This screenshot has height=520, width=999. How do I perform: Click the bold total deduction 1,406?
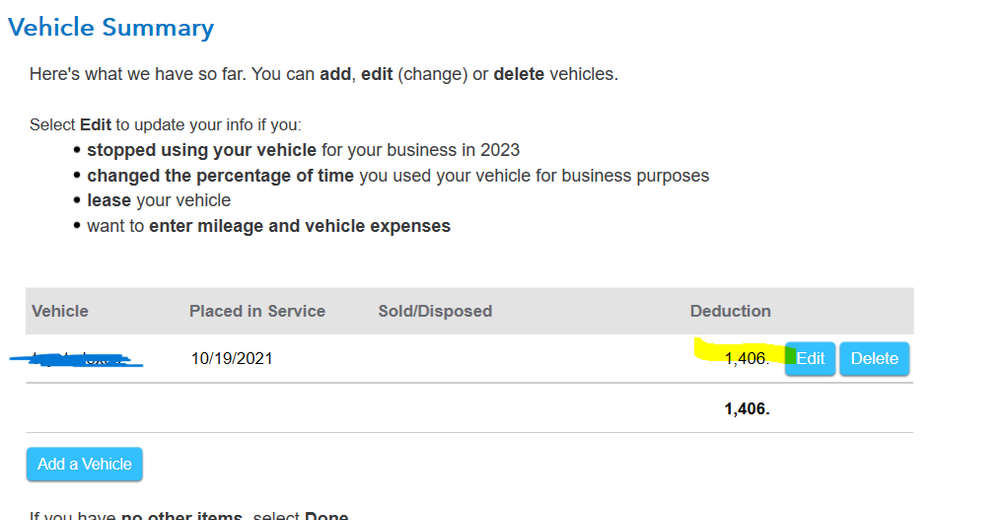coord(747,409)
